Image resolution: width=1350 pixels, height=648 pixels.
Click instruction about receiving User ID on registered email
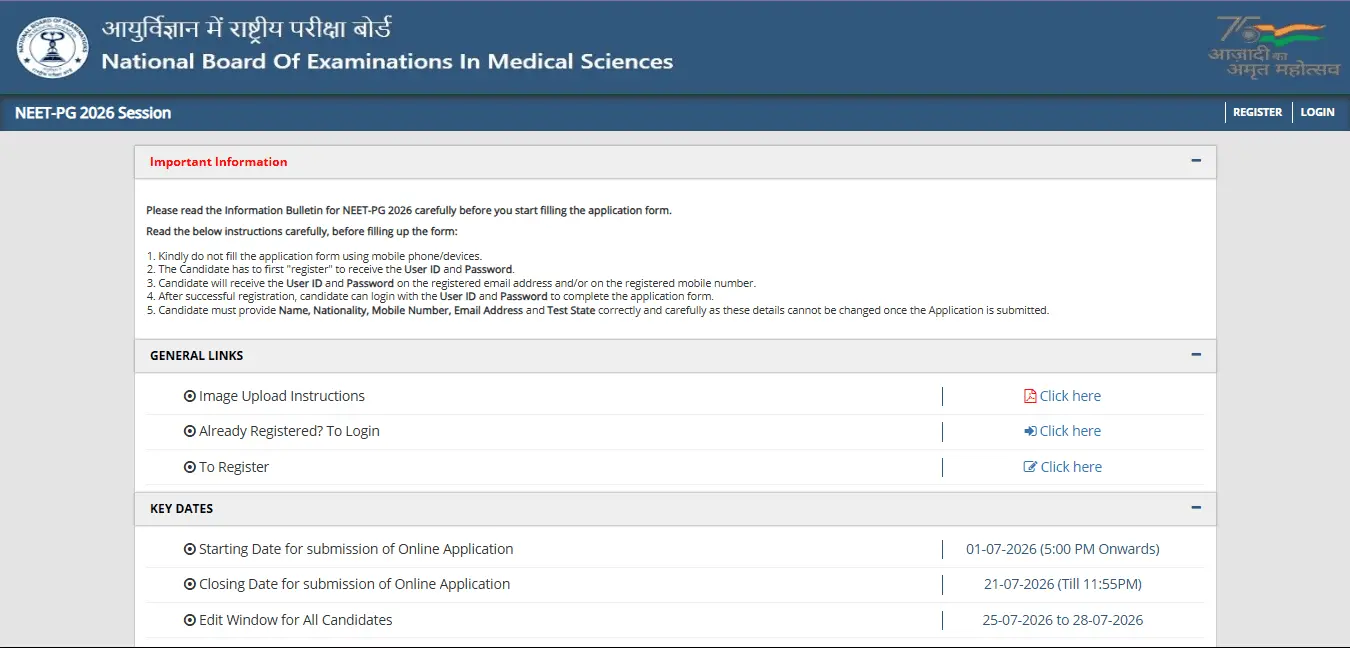[451, 283]
